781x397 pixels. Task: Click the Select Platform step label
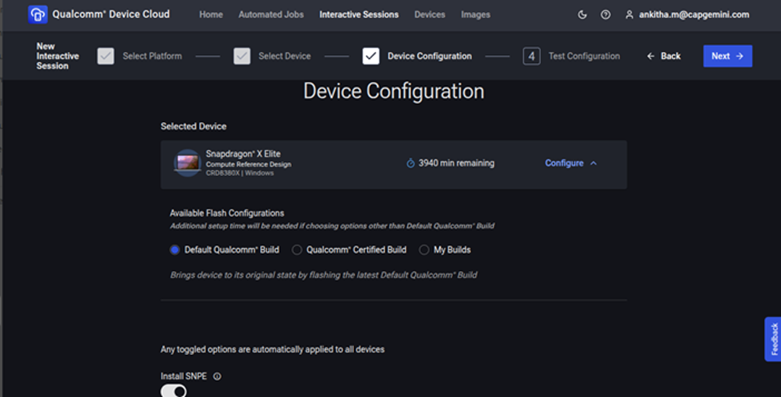(x=152, y=56)
